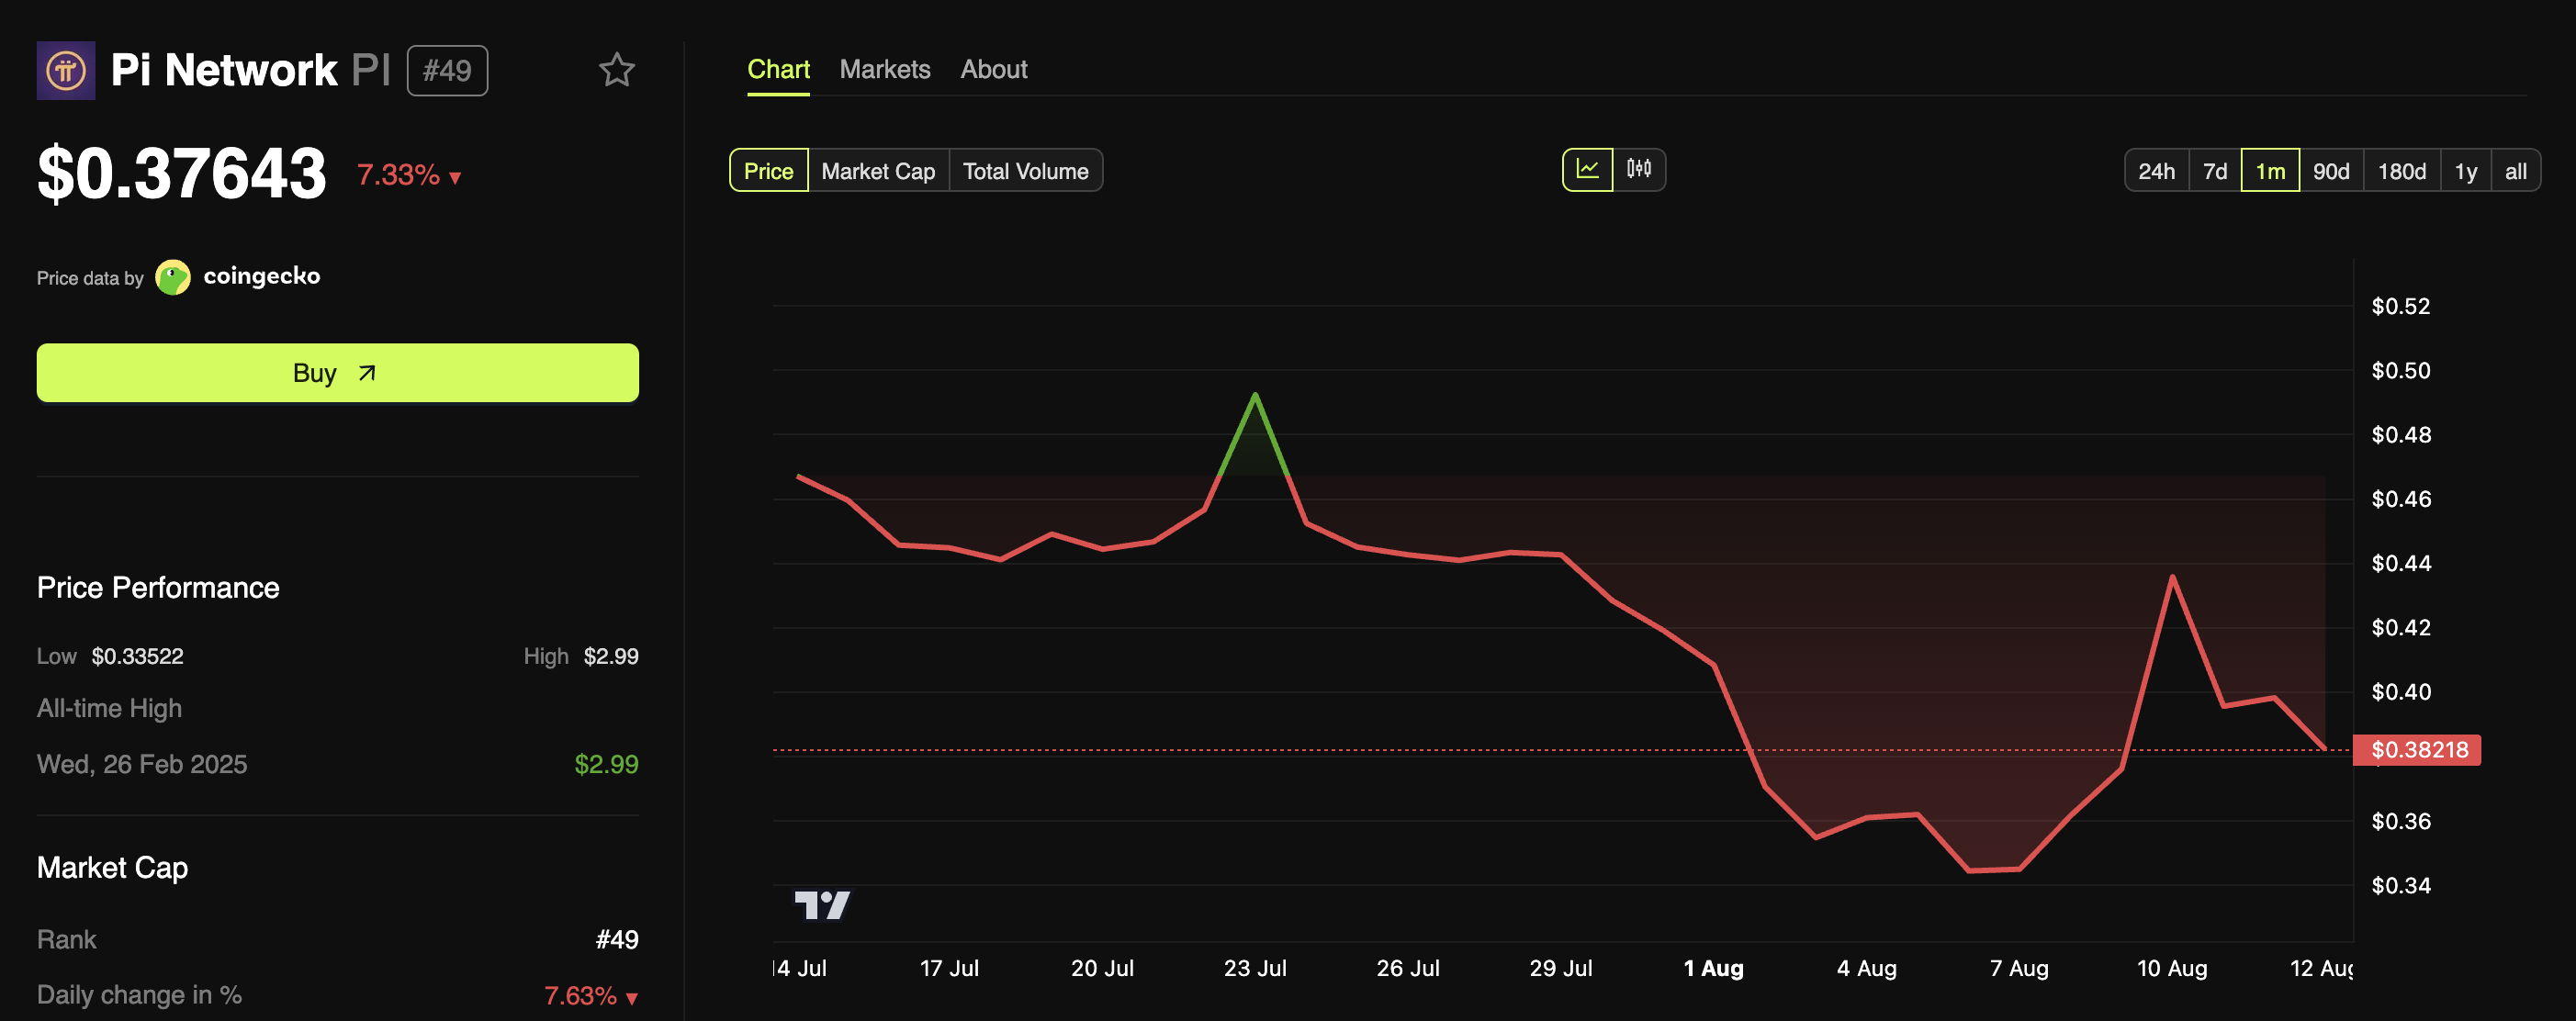Screen dimensions: 2576x1021
Task: Select the Price data toggle
Action: tap(768, 171)
